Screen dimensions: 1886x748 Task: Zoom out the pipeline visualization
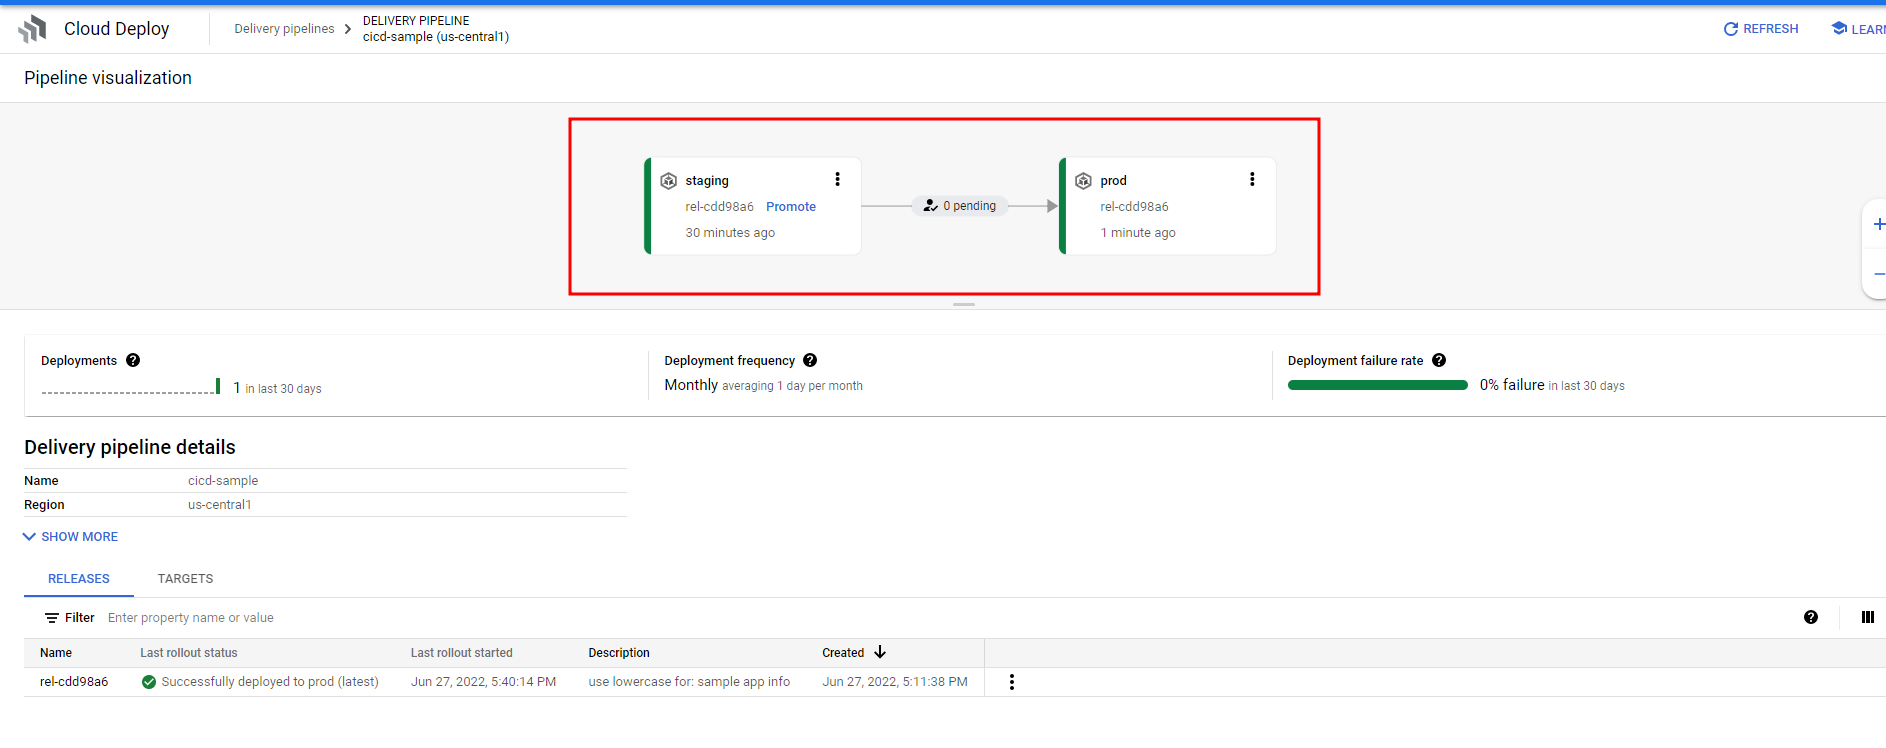(x=1878, y=274)
